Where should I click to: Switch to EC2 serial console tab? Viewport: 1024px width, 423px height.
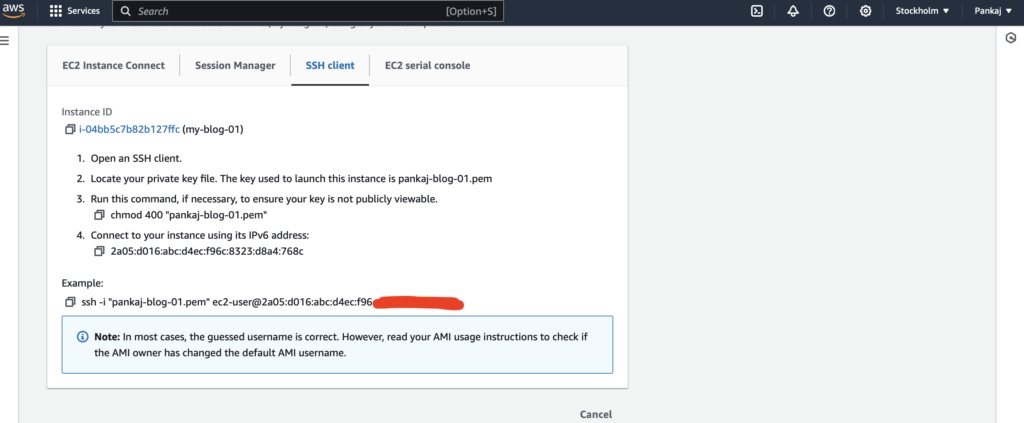coord(428,65)
